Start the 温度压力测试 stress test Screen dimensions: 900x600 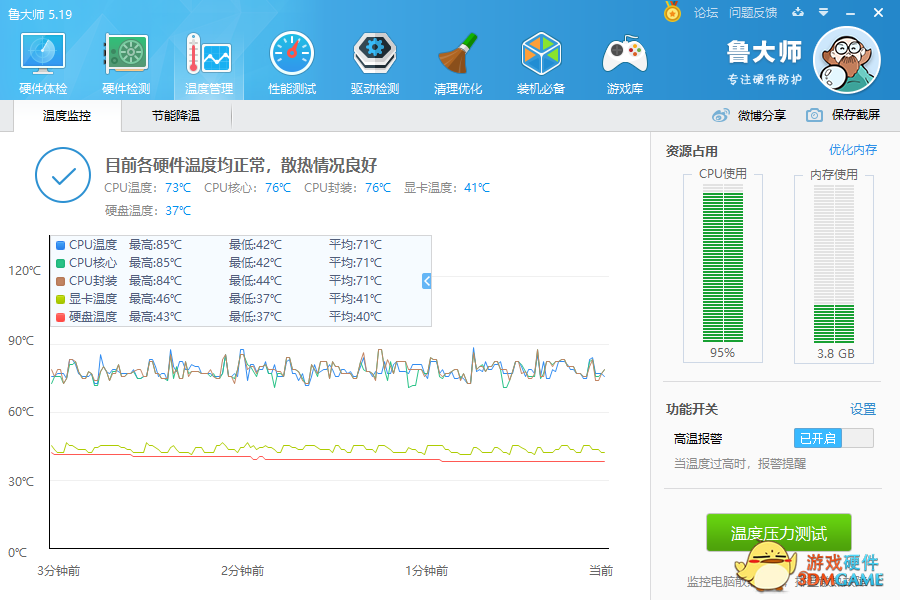(x=779, y=533)
